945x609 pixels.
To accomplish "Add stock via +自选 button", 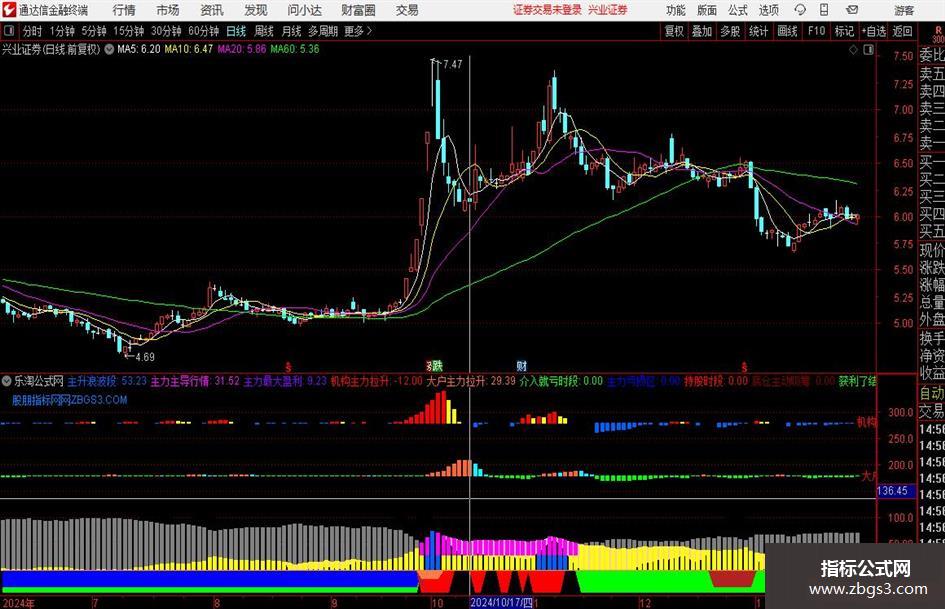I will [x=874, y=31].
